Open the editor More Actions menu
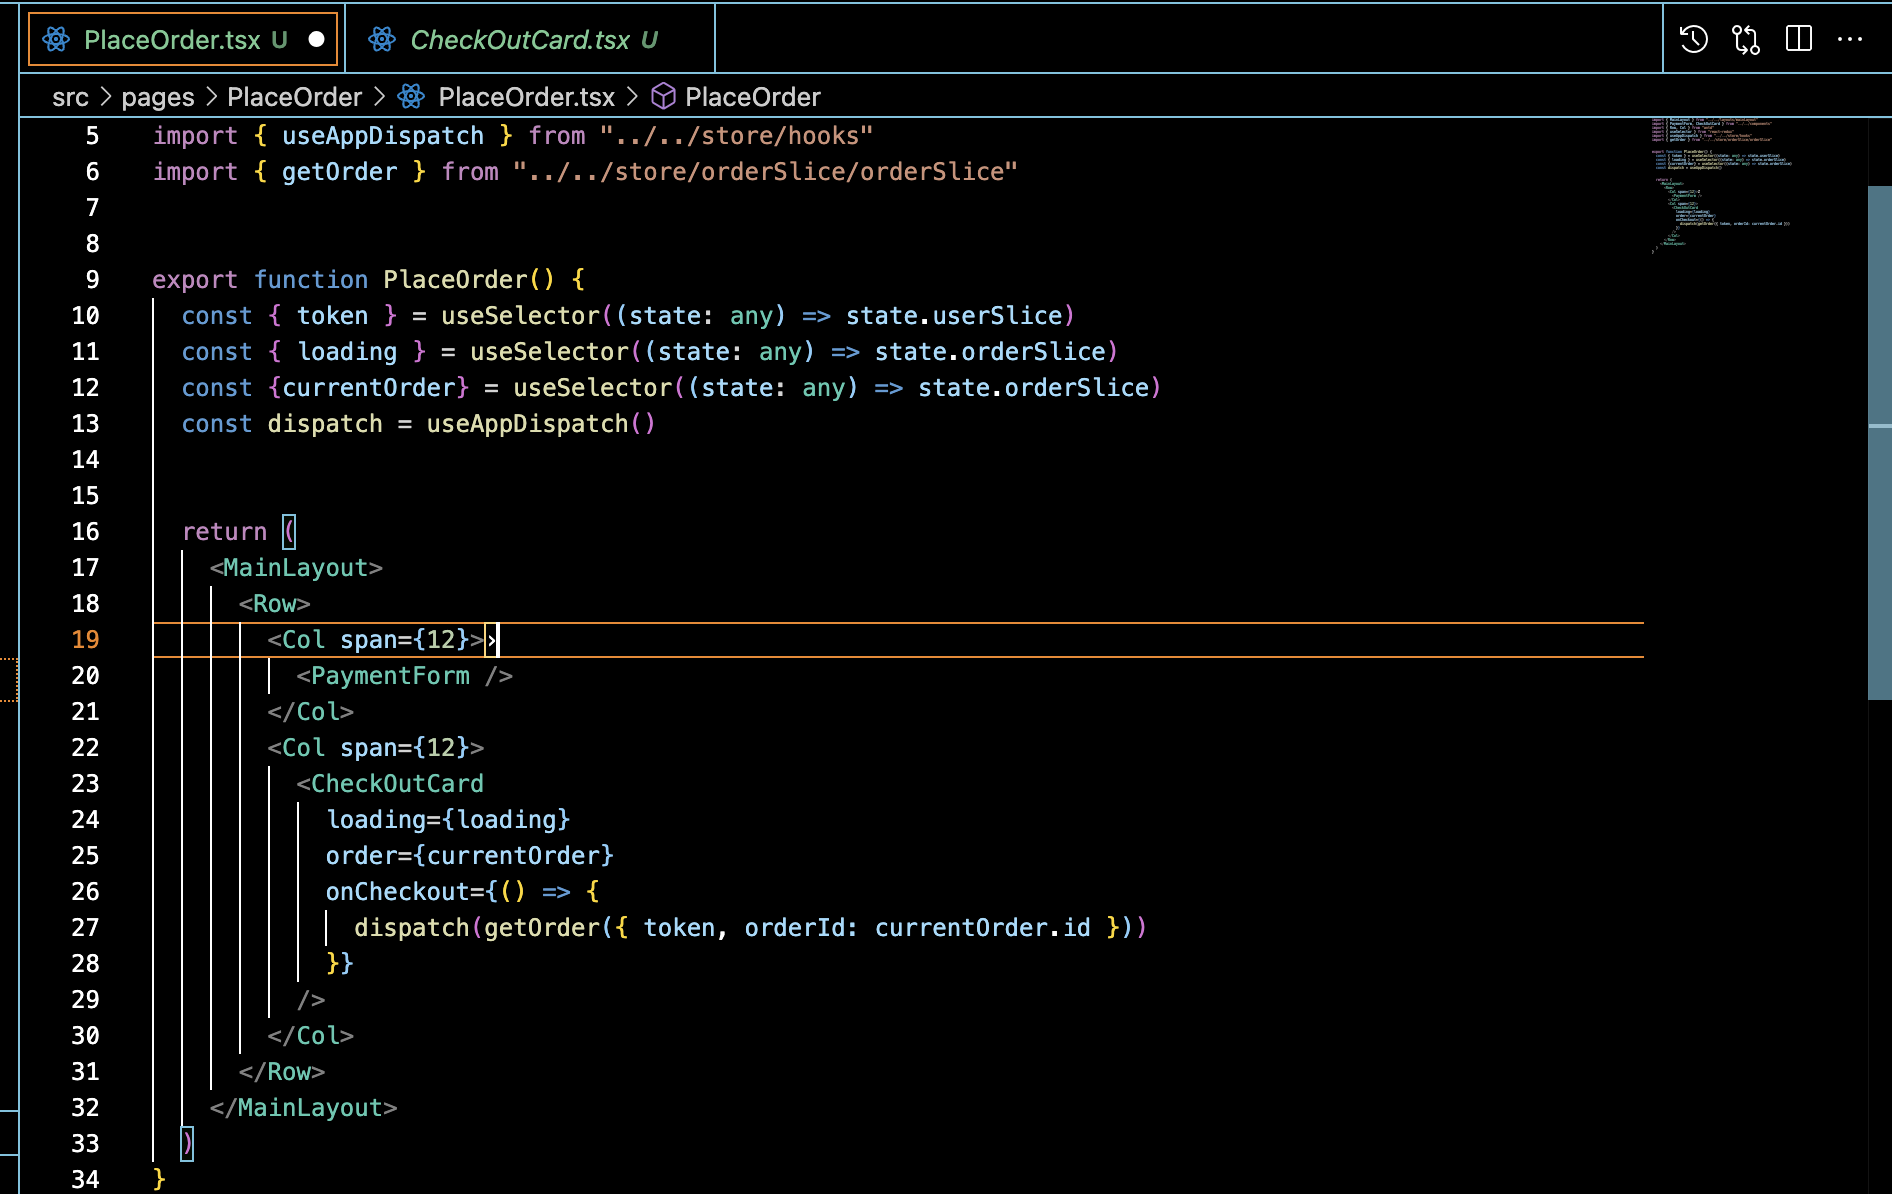Image resolution: width=1892 pixels, height=1194 pixels. coord(1850,39)
